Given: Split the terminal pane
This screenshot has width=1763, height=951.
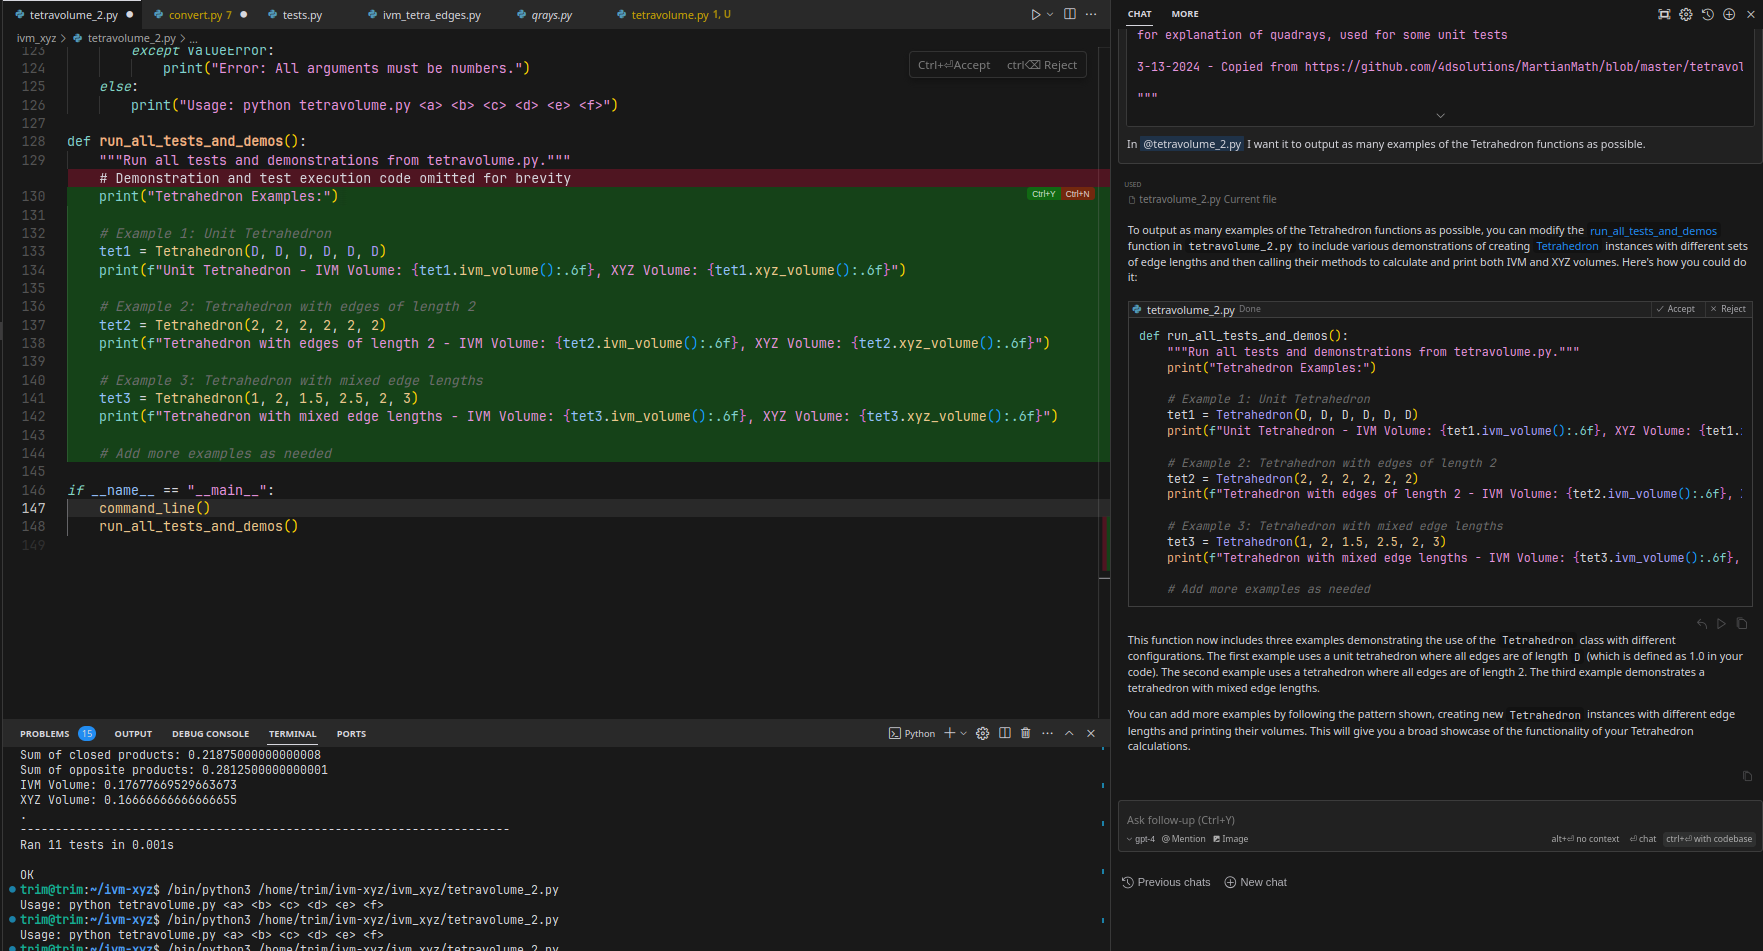Looking at the screenshot, I should tap(1005, 734).
